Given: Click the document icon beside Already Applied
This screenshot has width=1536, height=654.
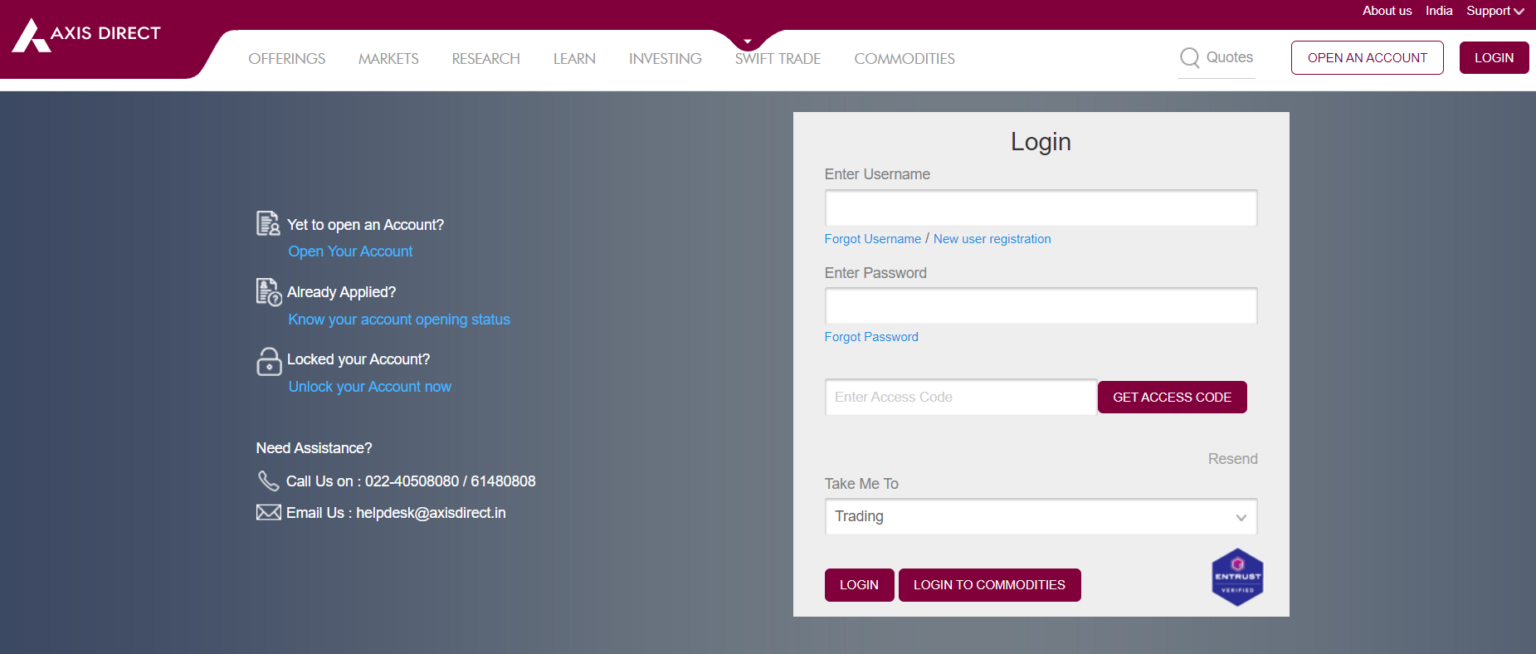Looking at the screenshot, I should [269, 292].
